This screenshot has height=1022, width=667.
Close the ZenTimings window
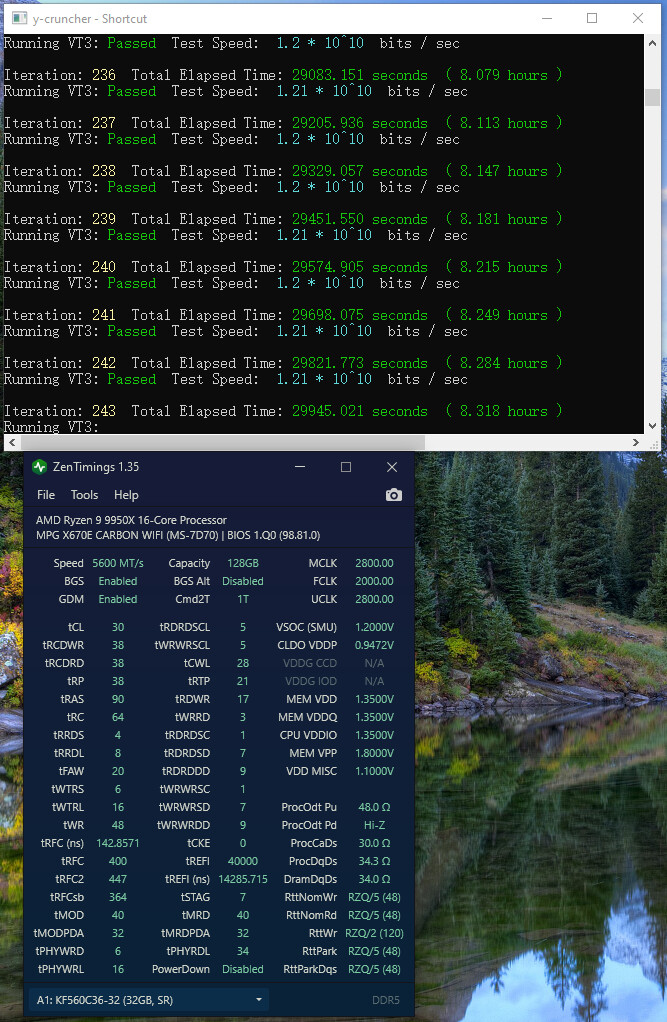392,467
